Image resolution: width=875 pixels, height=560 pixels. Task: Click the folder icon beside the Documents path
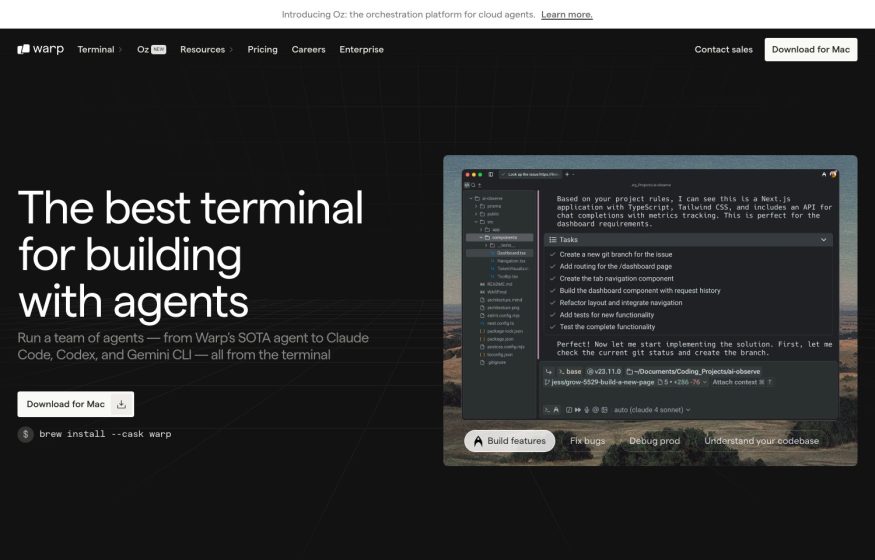click(629, 371)
